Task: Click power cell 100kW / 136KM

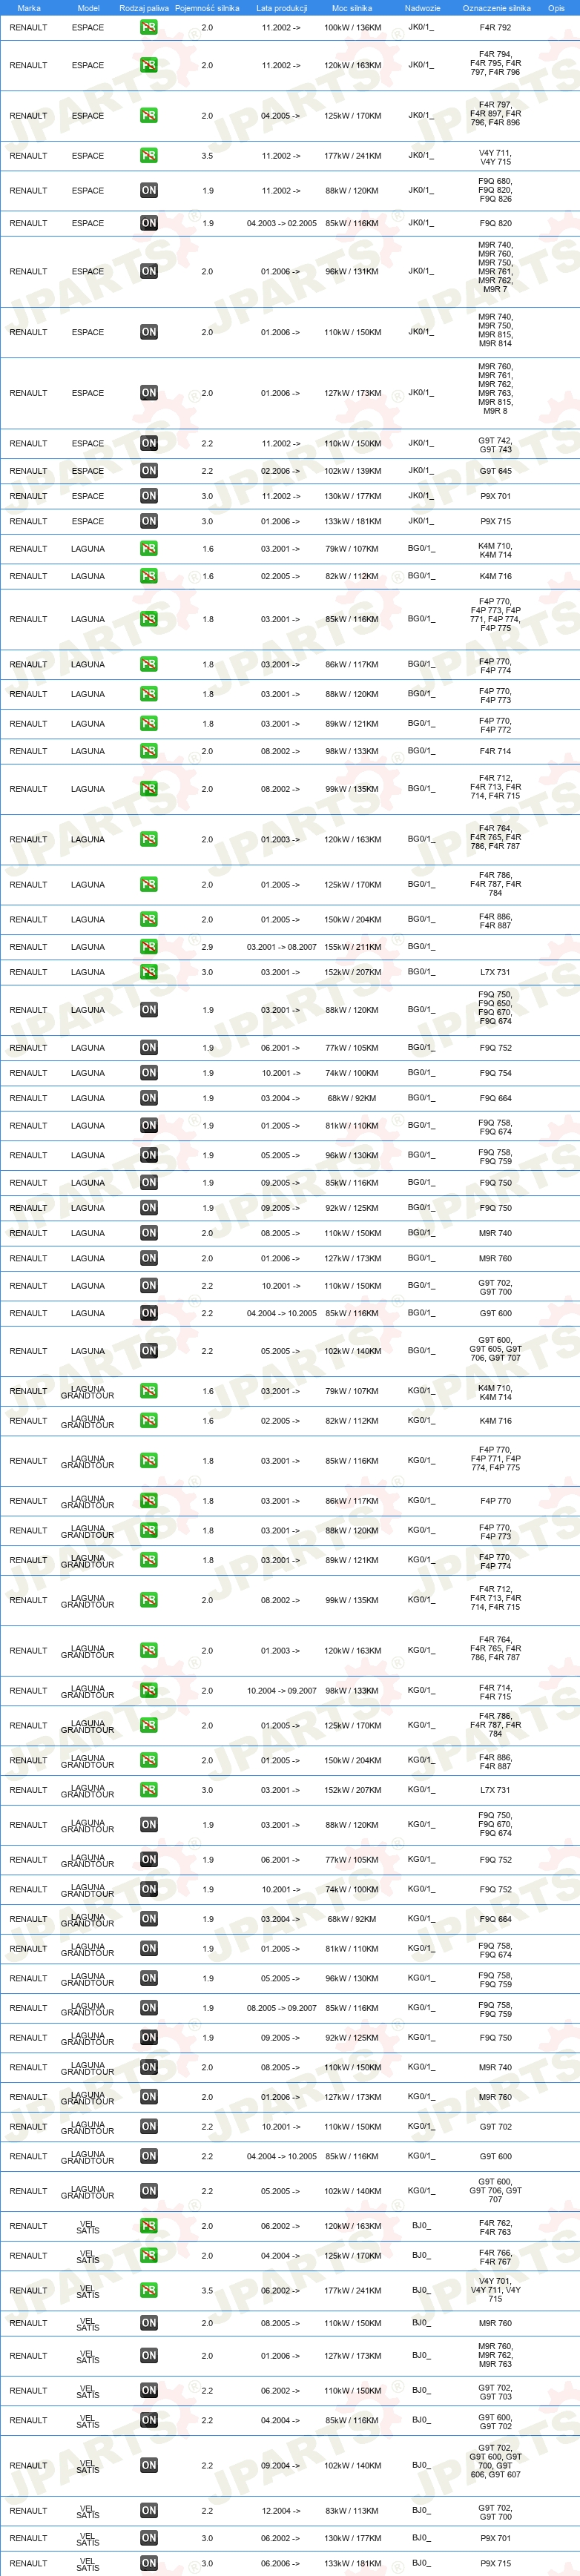Action: tap(352, 28)
